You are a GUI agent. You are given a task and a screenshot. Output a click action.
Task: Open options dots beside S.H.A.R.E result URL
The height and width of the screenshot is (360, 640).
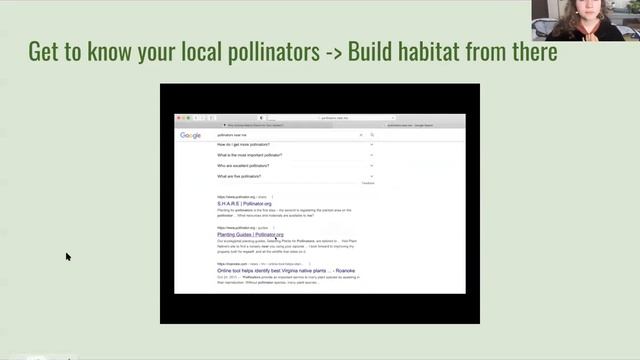pyautogui.click(x=272, y=197)
